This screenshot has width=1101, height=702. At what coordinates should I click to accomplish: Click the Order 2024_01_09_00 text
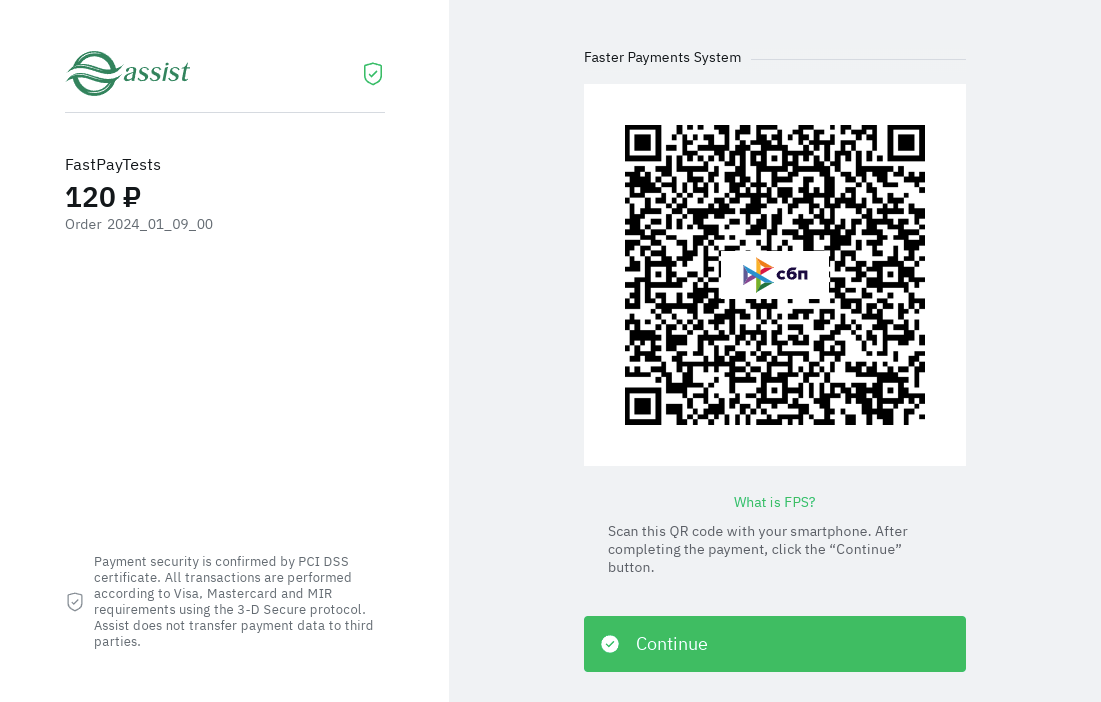(139, 224)
